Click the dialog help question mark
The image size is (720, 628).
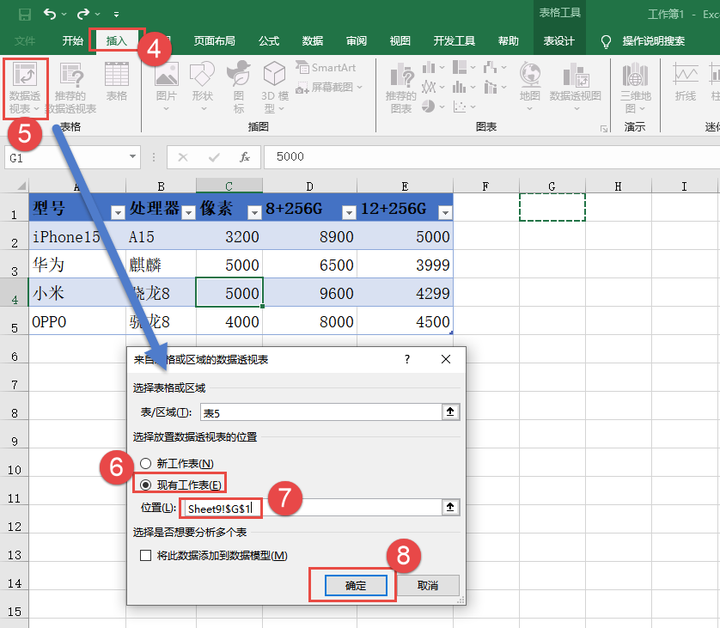pos(407,359)
